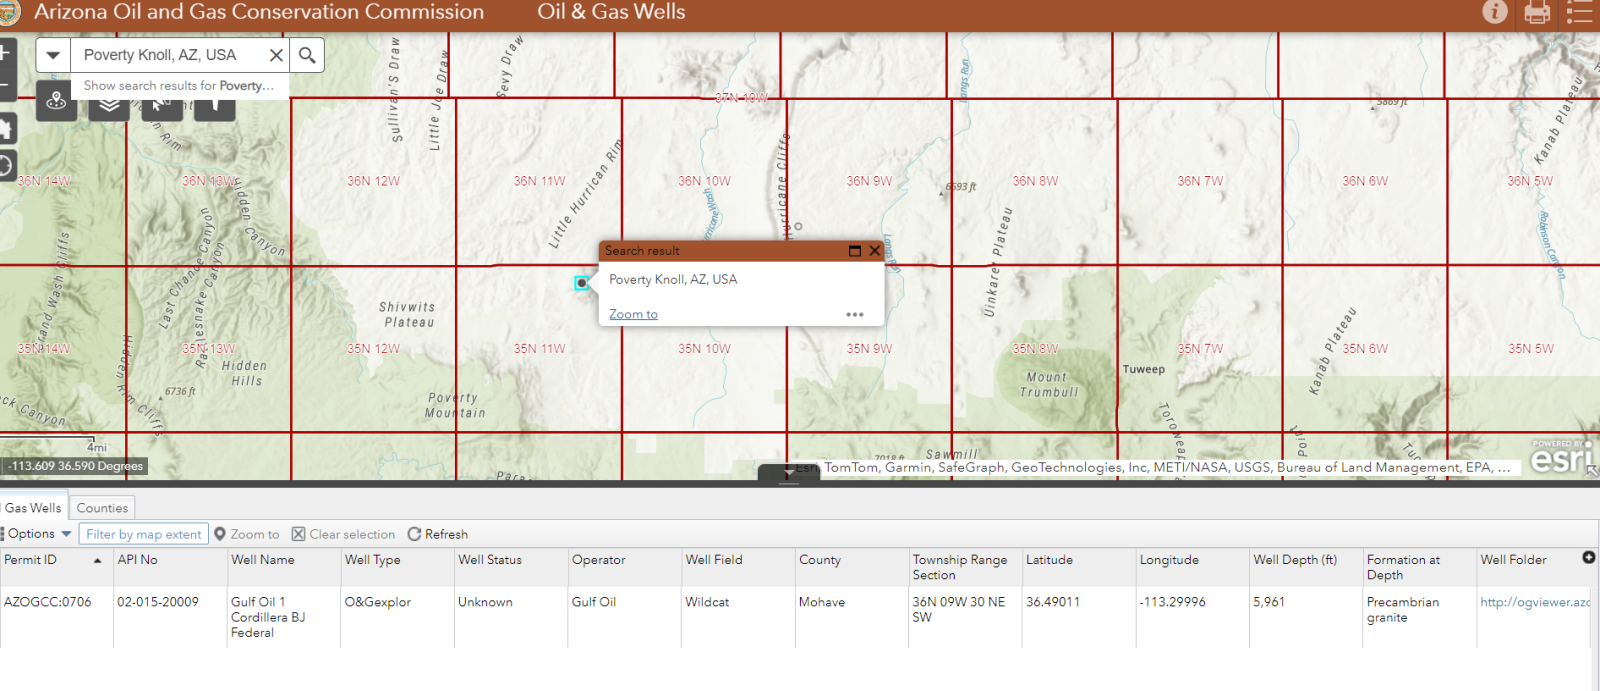
Task: Open the Legend widget in header
Action: coord(1580,12)
